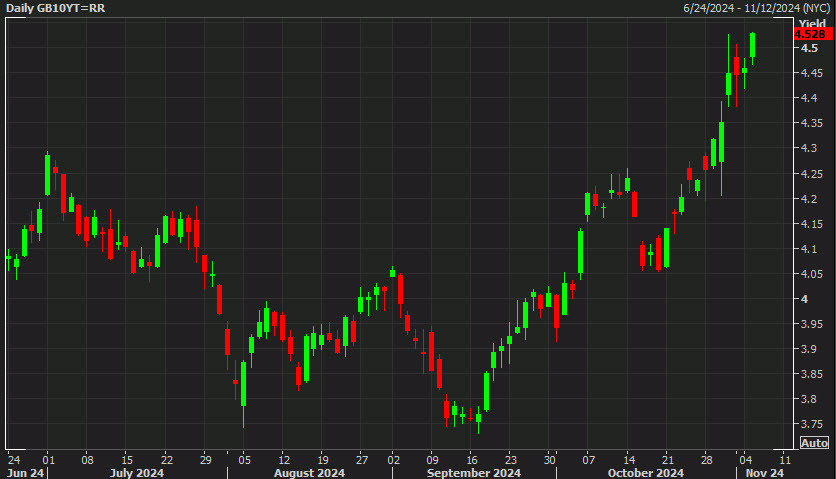Click the Daily GB10YT=RR chart title
The height and width of the screenshot is (479, 836).
[x=55, y=8]
